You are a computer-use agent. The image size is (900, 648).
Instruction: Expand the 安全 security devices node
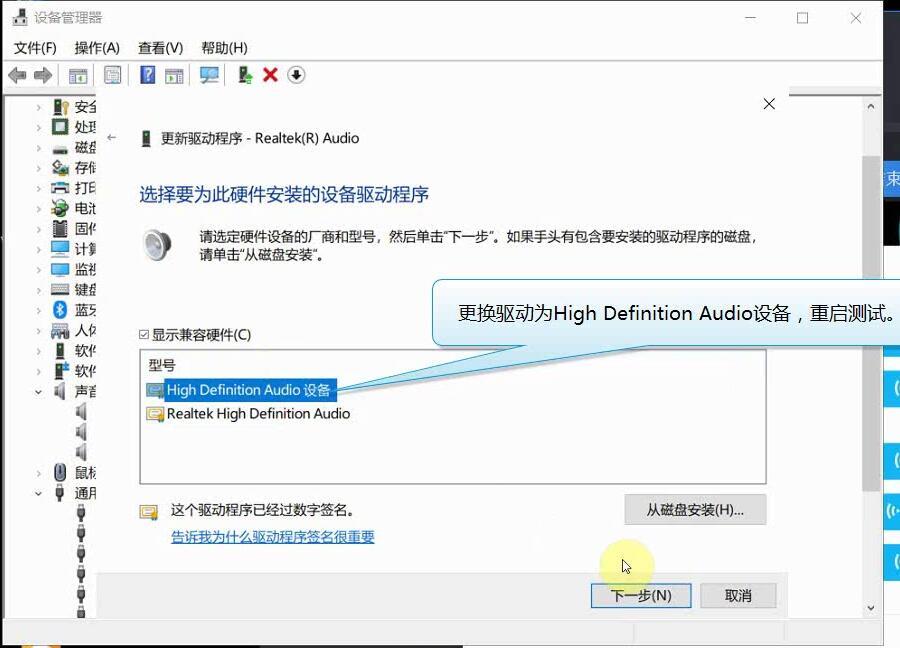(x=38, y=107)
